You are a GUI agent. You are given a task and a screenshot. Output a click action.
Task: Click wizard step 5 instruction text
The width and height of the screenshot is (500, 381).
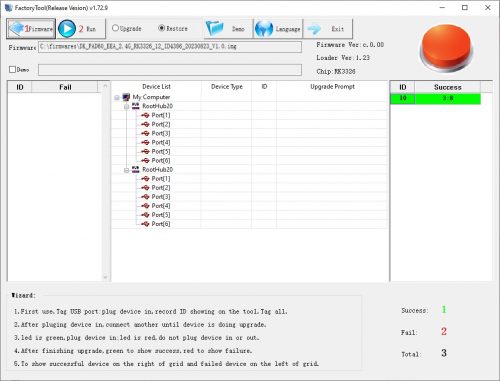[166, 363]
